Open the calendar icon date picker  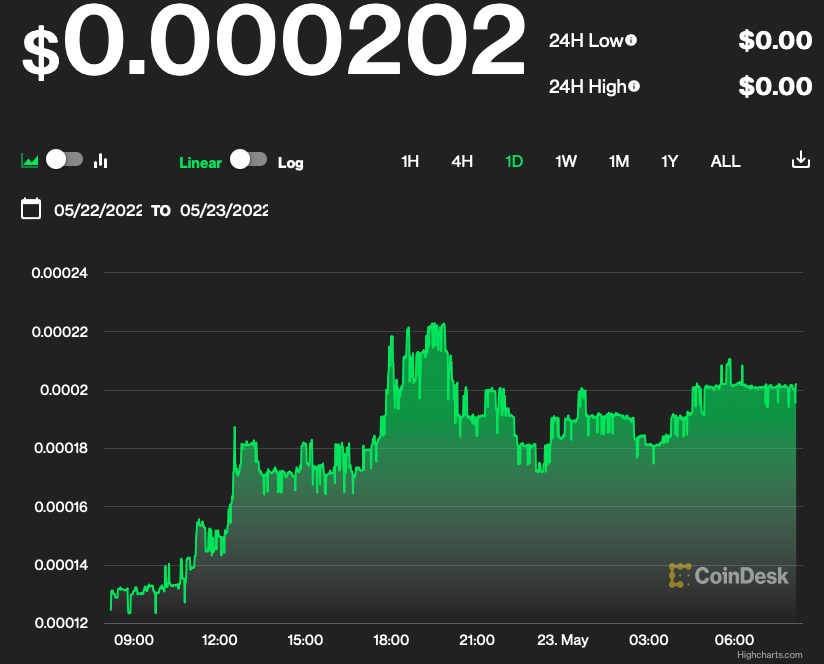point(31,209)
